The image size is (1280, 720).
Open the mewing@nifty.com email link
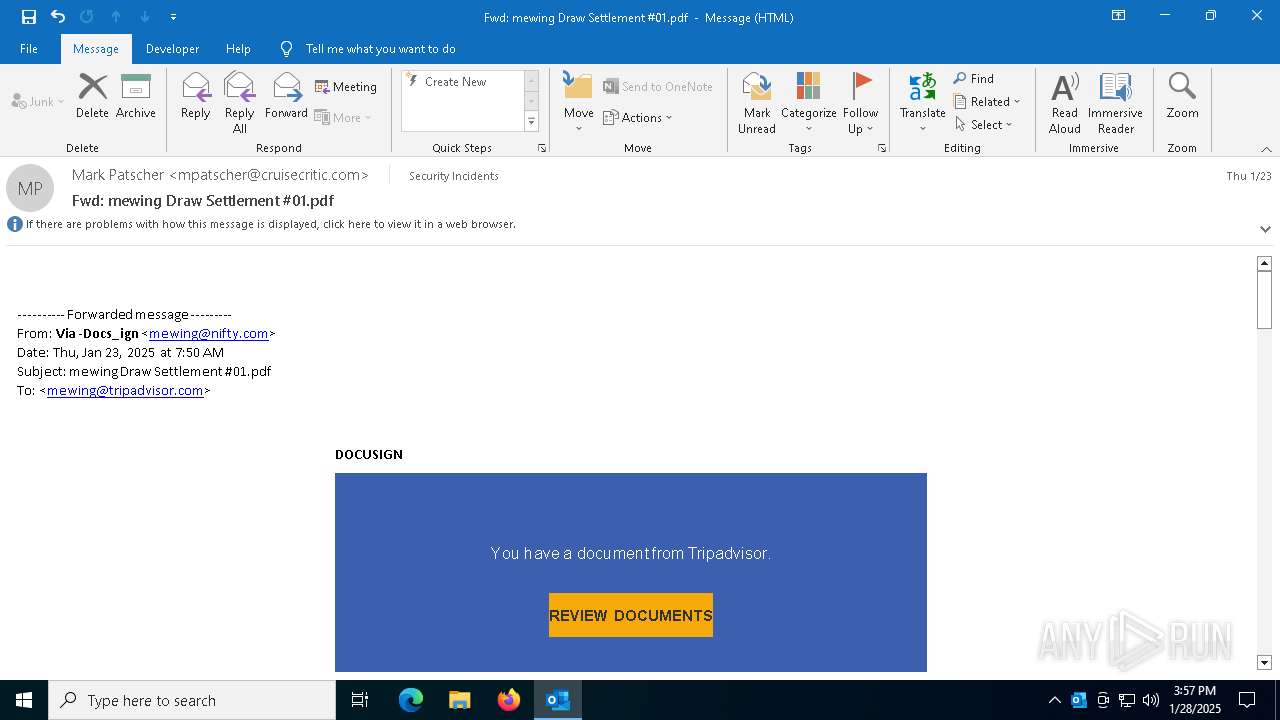208,333
